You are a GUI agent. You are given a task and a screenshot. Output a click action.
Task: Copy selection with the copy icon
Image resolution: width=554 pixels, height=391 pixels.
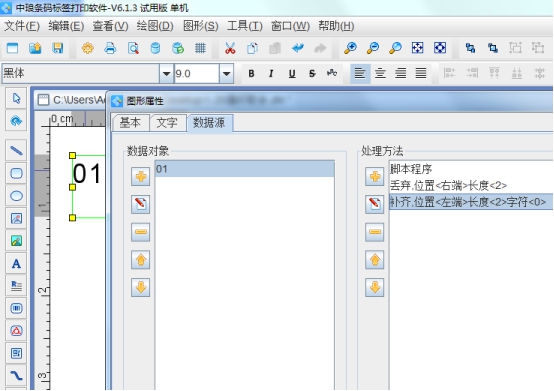click(252, 48)
